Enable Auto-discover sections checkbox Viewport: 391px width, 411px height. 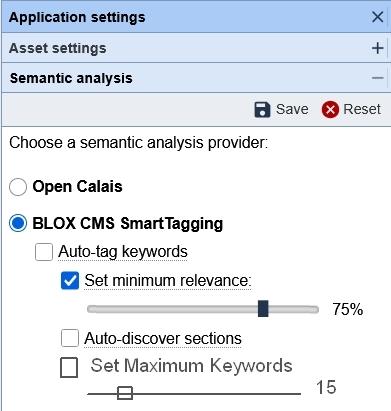(70, 338)
